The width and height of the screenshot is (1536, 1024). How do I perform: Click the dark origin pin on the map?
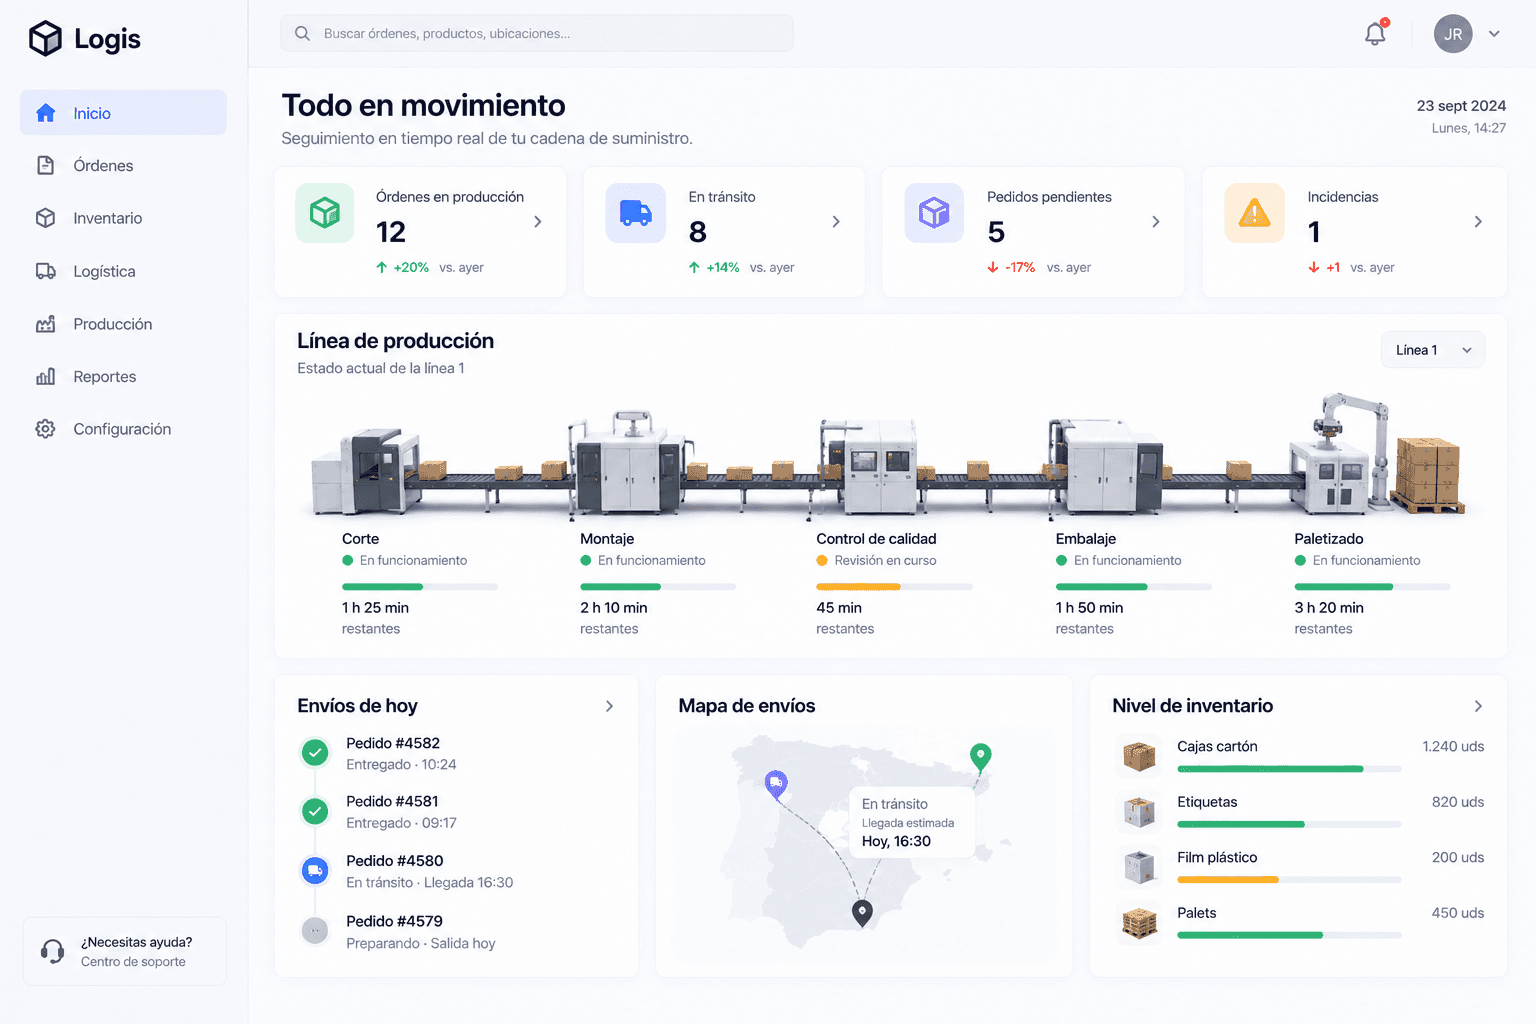click(x=862, y=913)
